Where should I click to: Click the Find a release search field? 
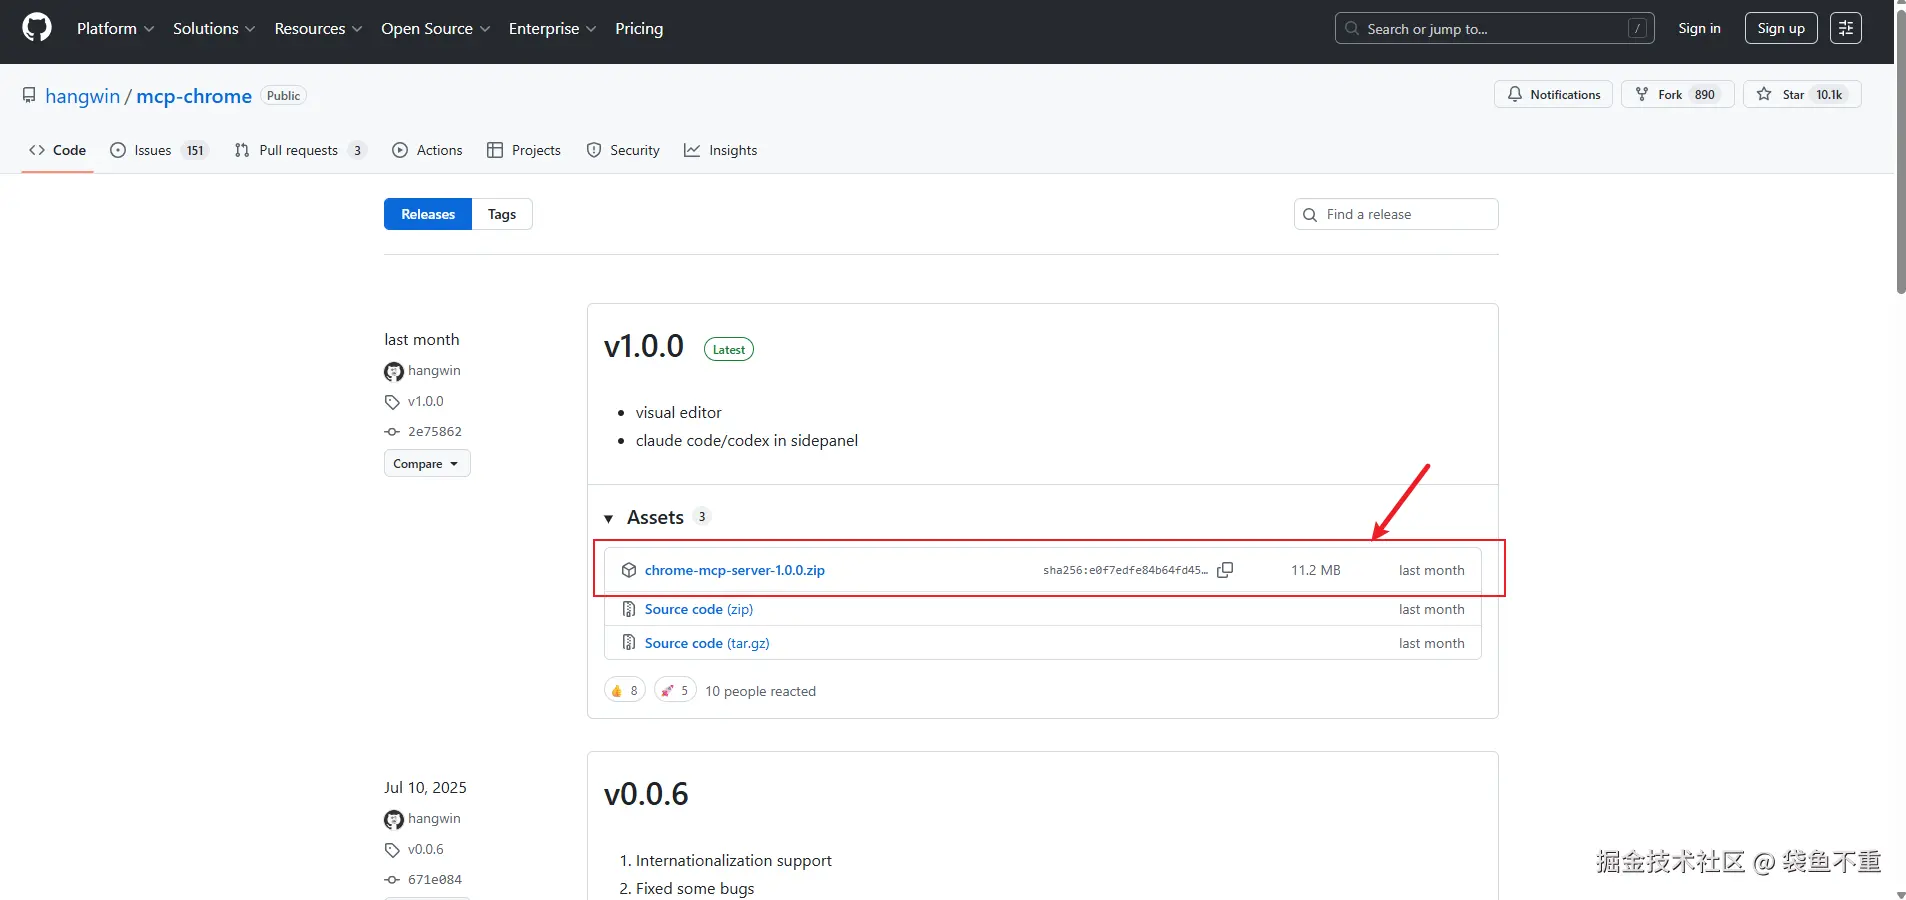point(1405,214)
